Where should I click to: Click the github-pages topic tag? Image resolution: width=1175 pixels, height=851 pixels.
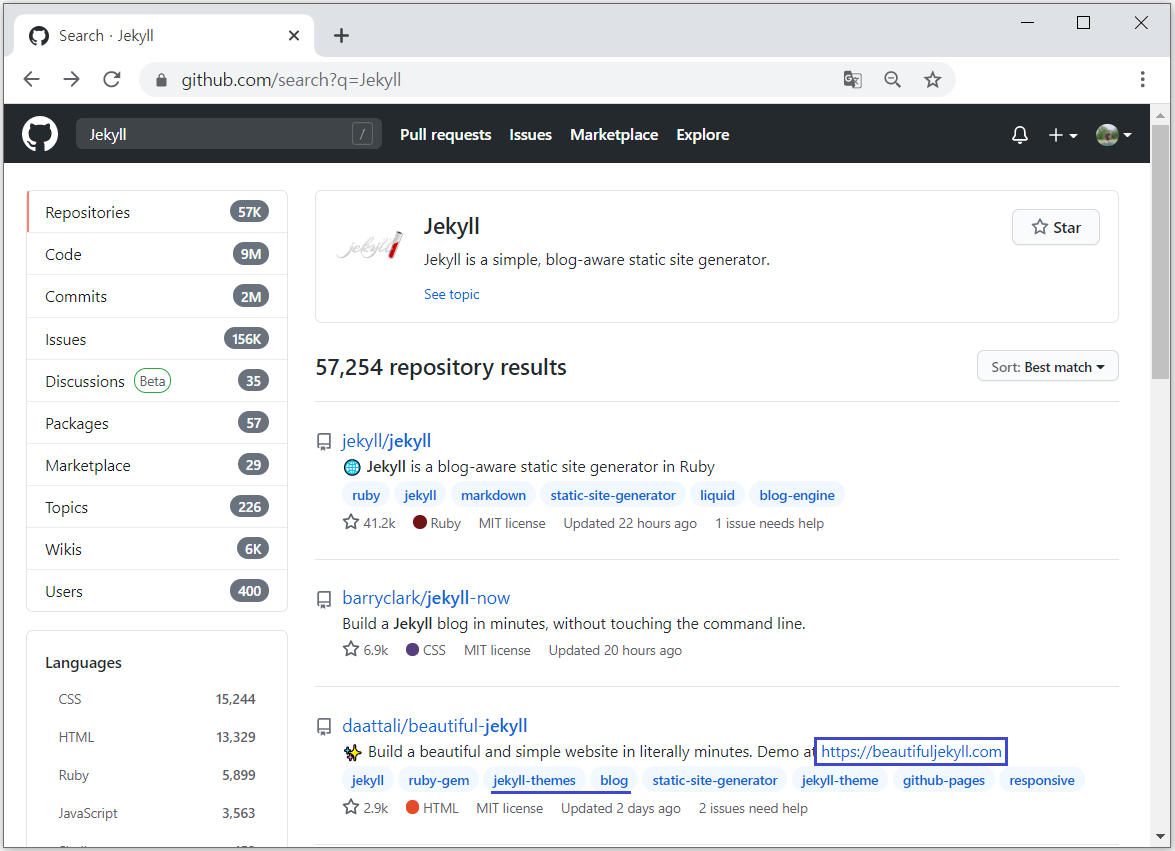pyautogui.click(x=943, y=780)
